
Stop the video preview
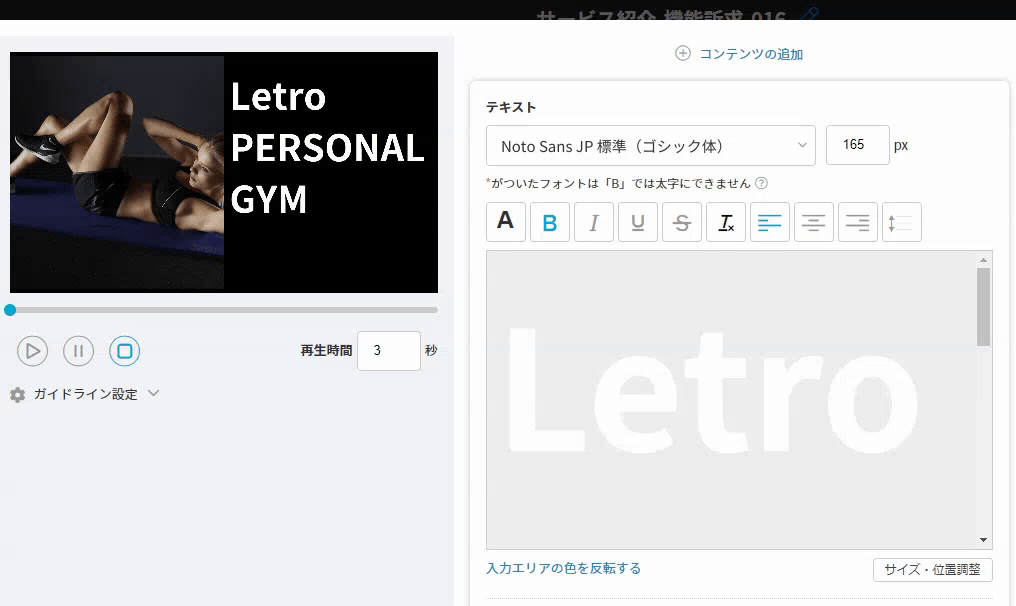pos(125,351)
